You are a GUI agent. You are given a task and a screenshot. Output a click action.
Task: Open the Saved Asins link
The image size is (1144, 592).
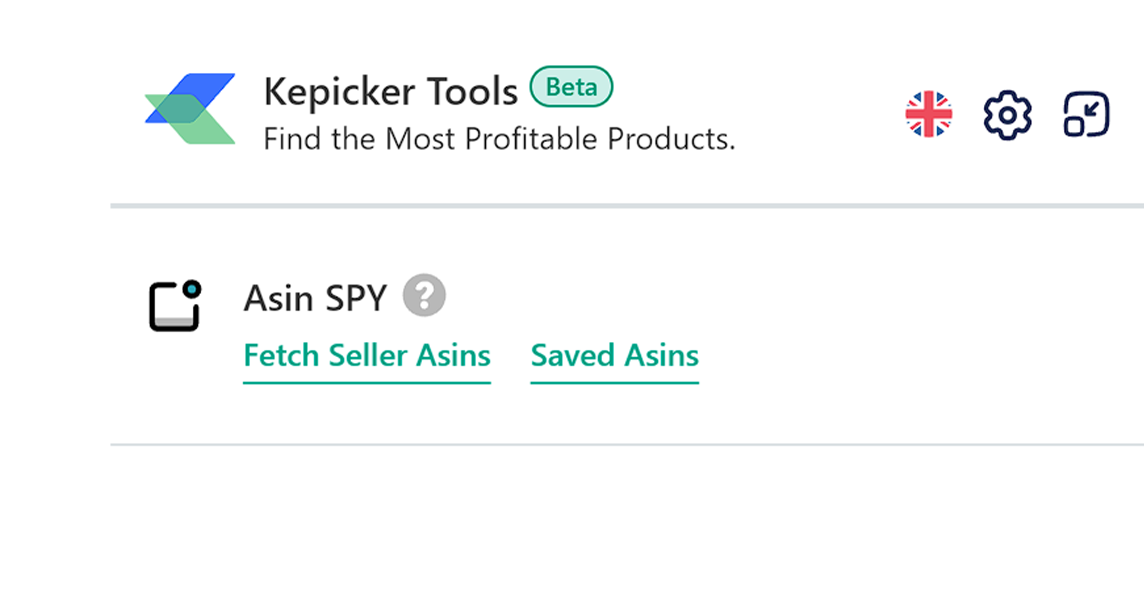click(x=614, y=355)
